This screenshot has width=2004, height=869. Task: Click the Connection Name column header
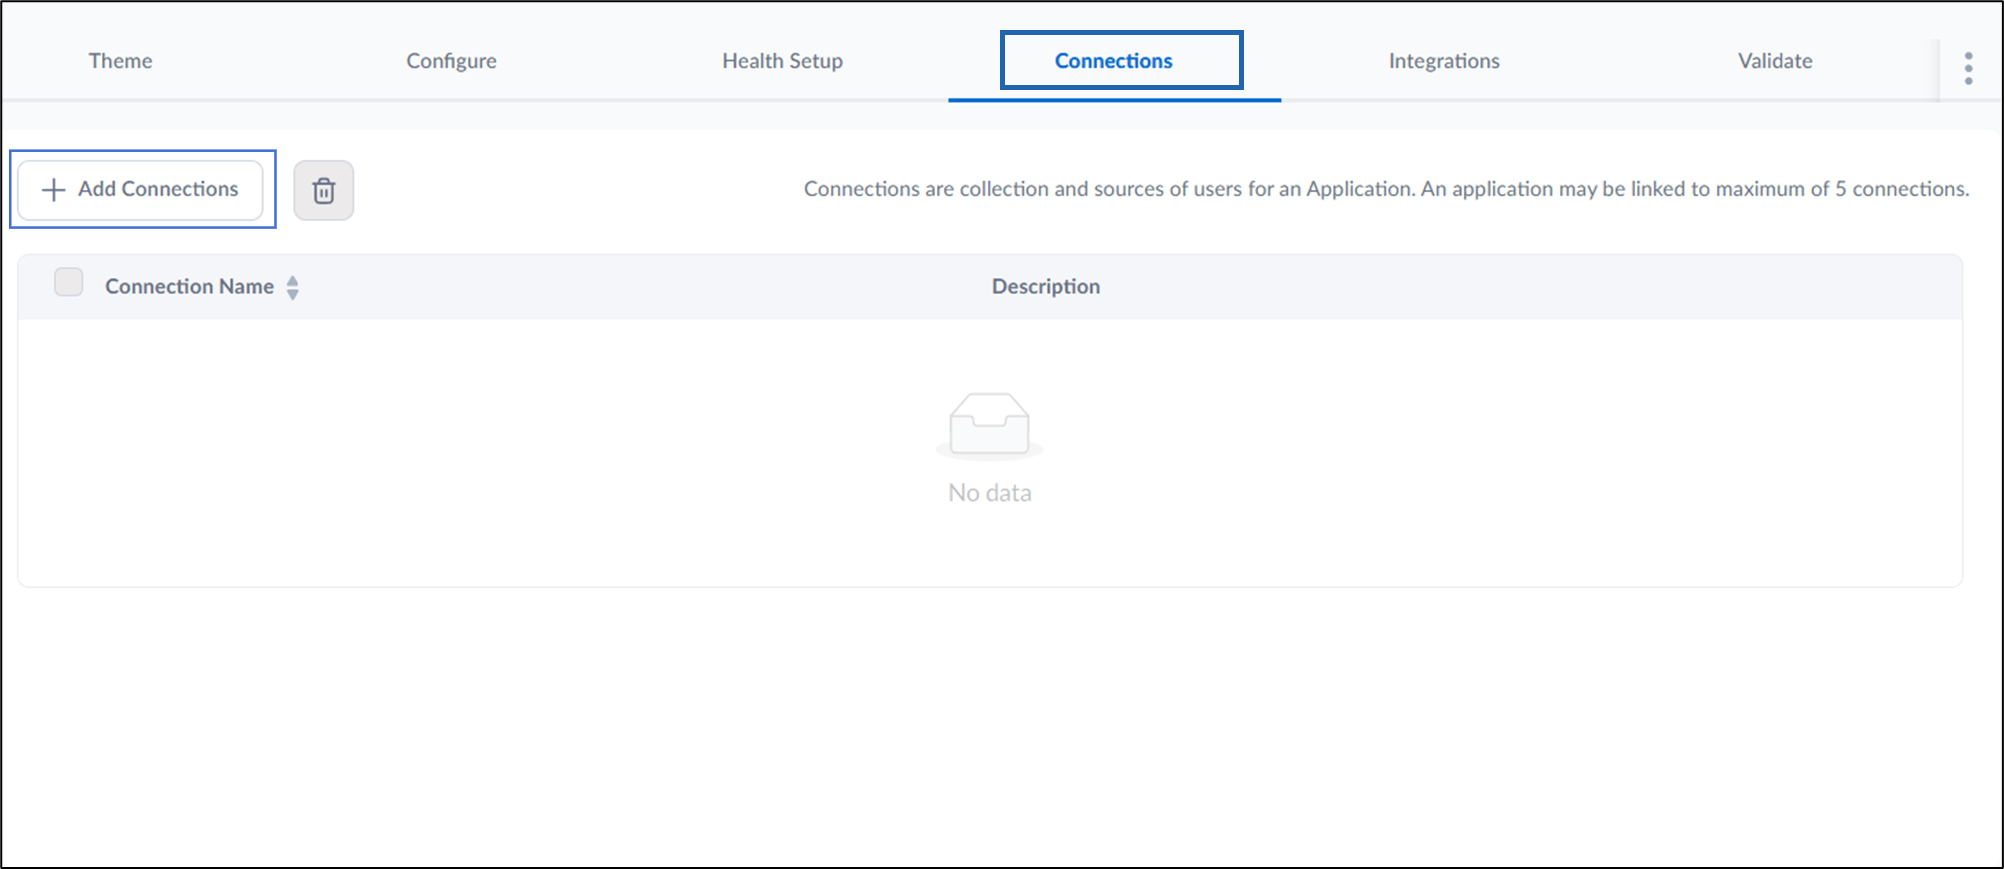(189, 287)
